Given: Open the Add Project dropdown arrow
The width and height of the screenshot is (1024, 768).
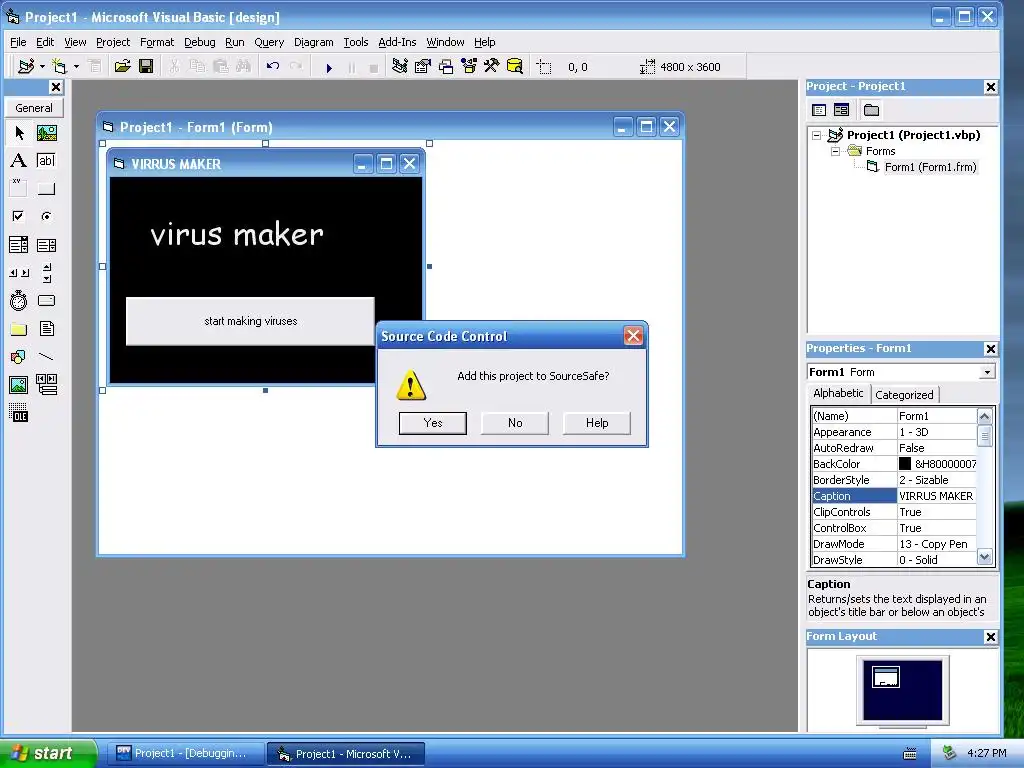Looking at the screenshot, I should [42, 67].
